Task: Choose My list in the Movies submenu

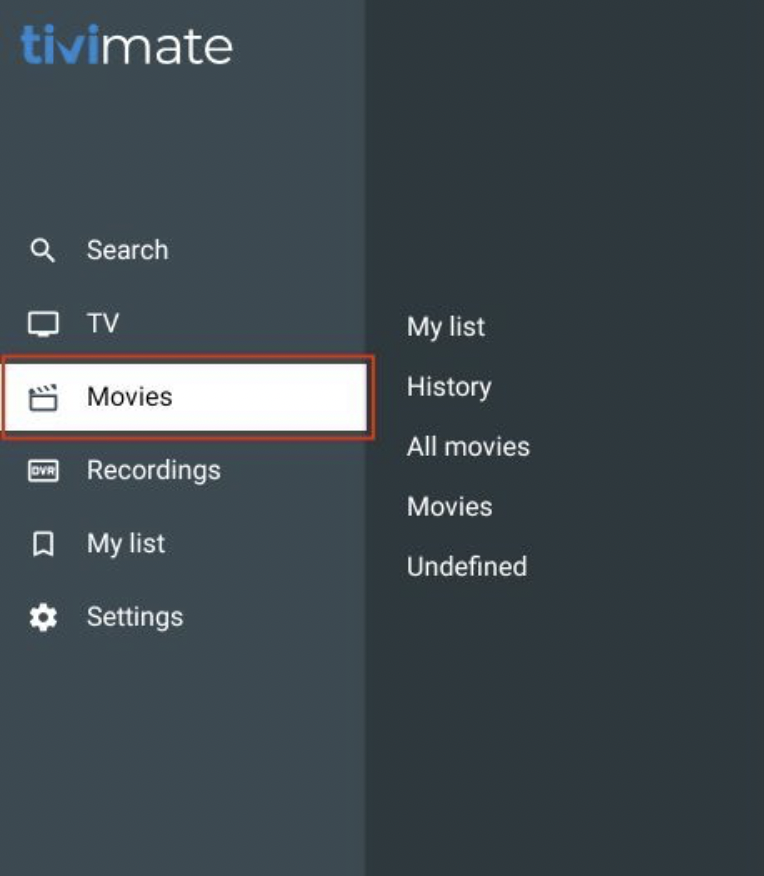Action: click(445, 327)
